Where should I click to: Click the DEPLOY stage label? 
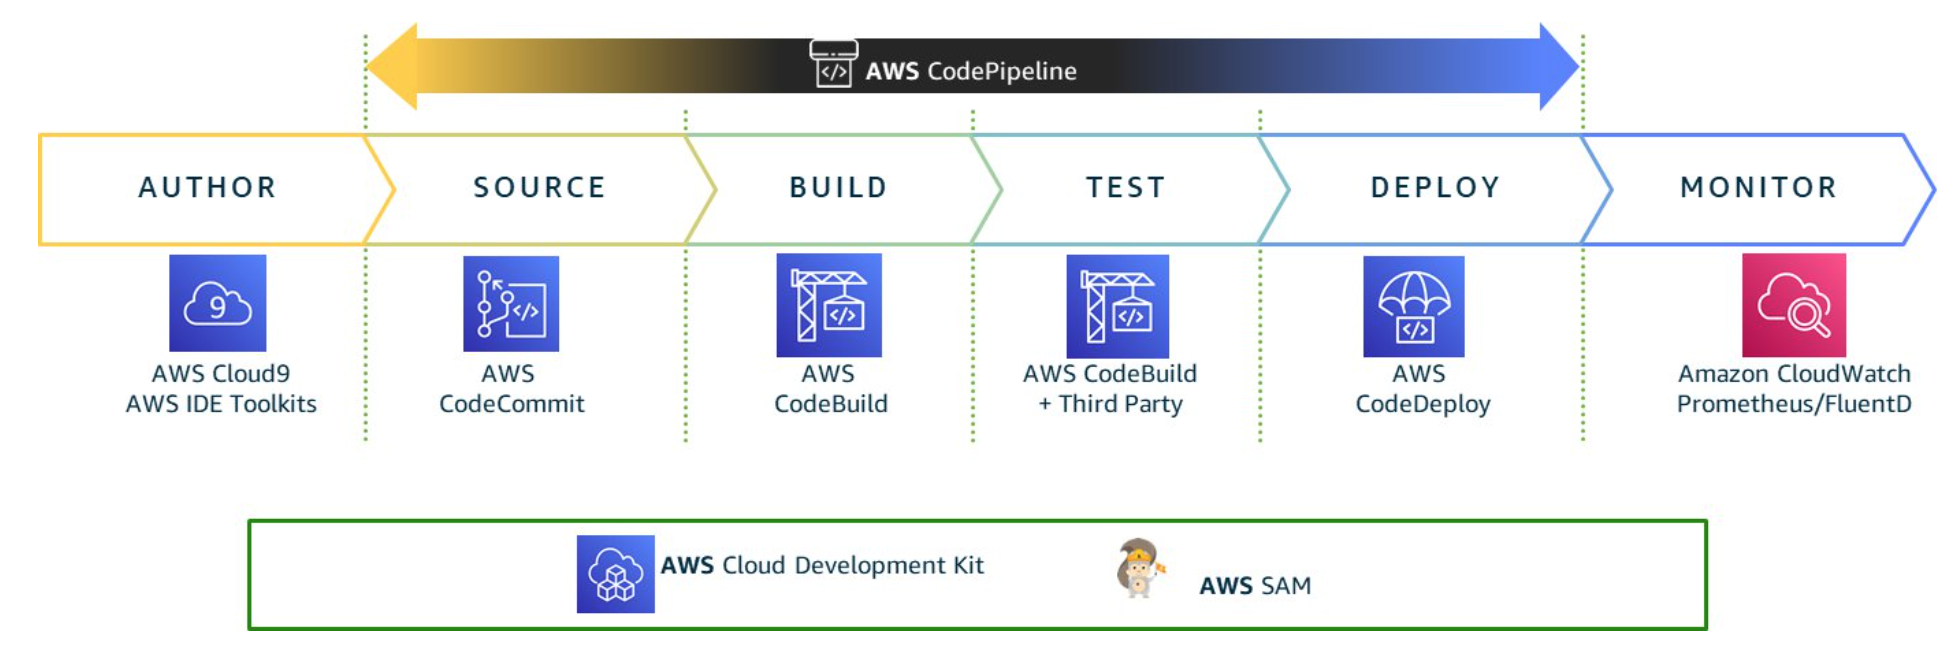coord(1436,188)
